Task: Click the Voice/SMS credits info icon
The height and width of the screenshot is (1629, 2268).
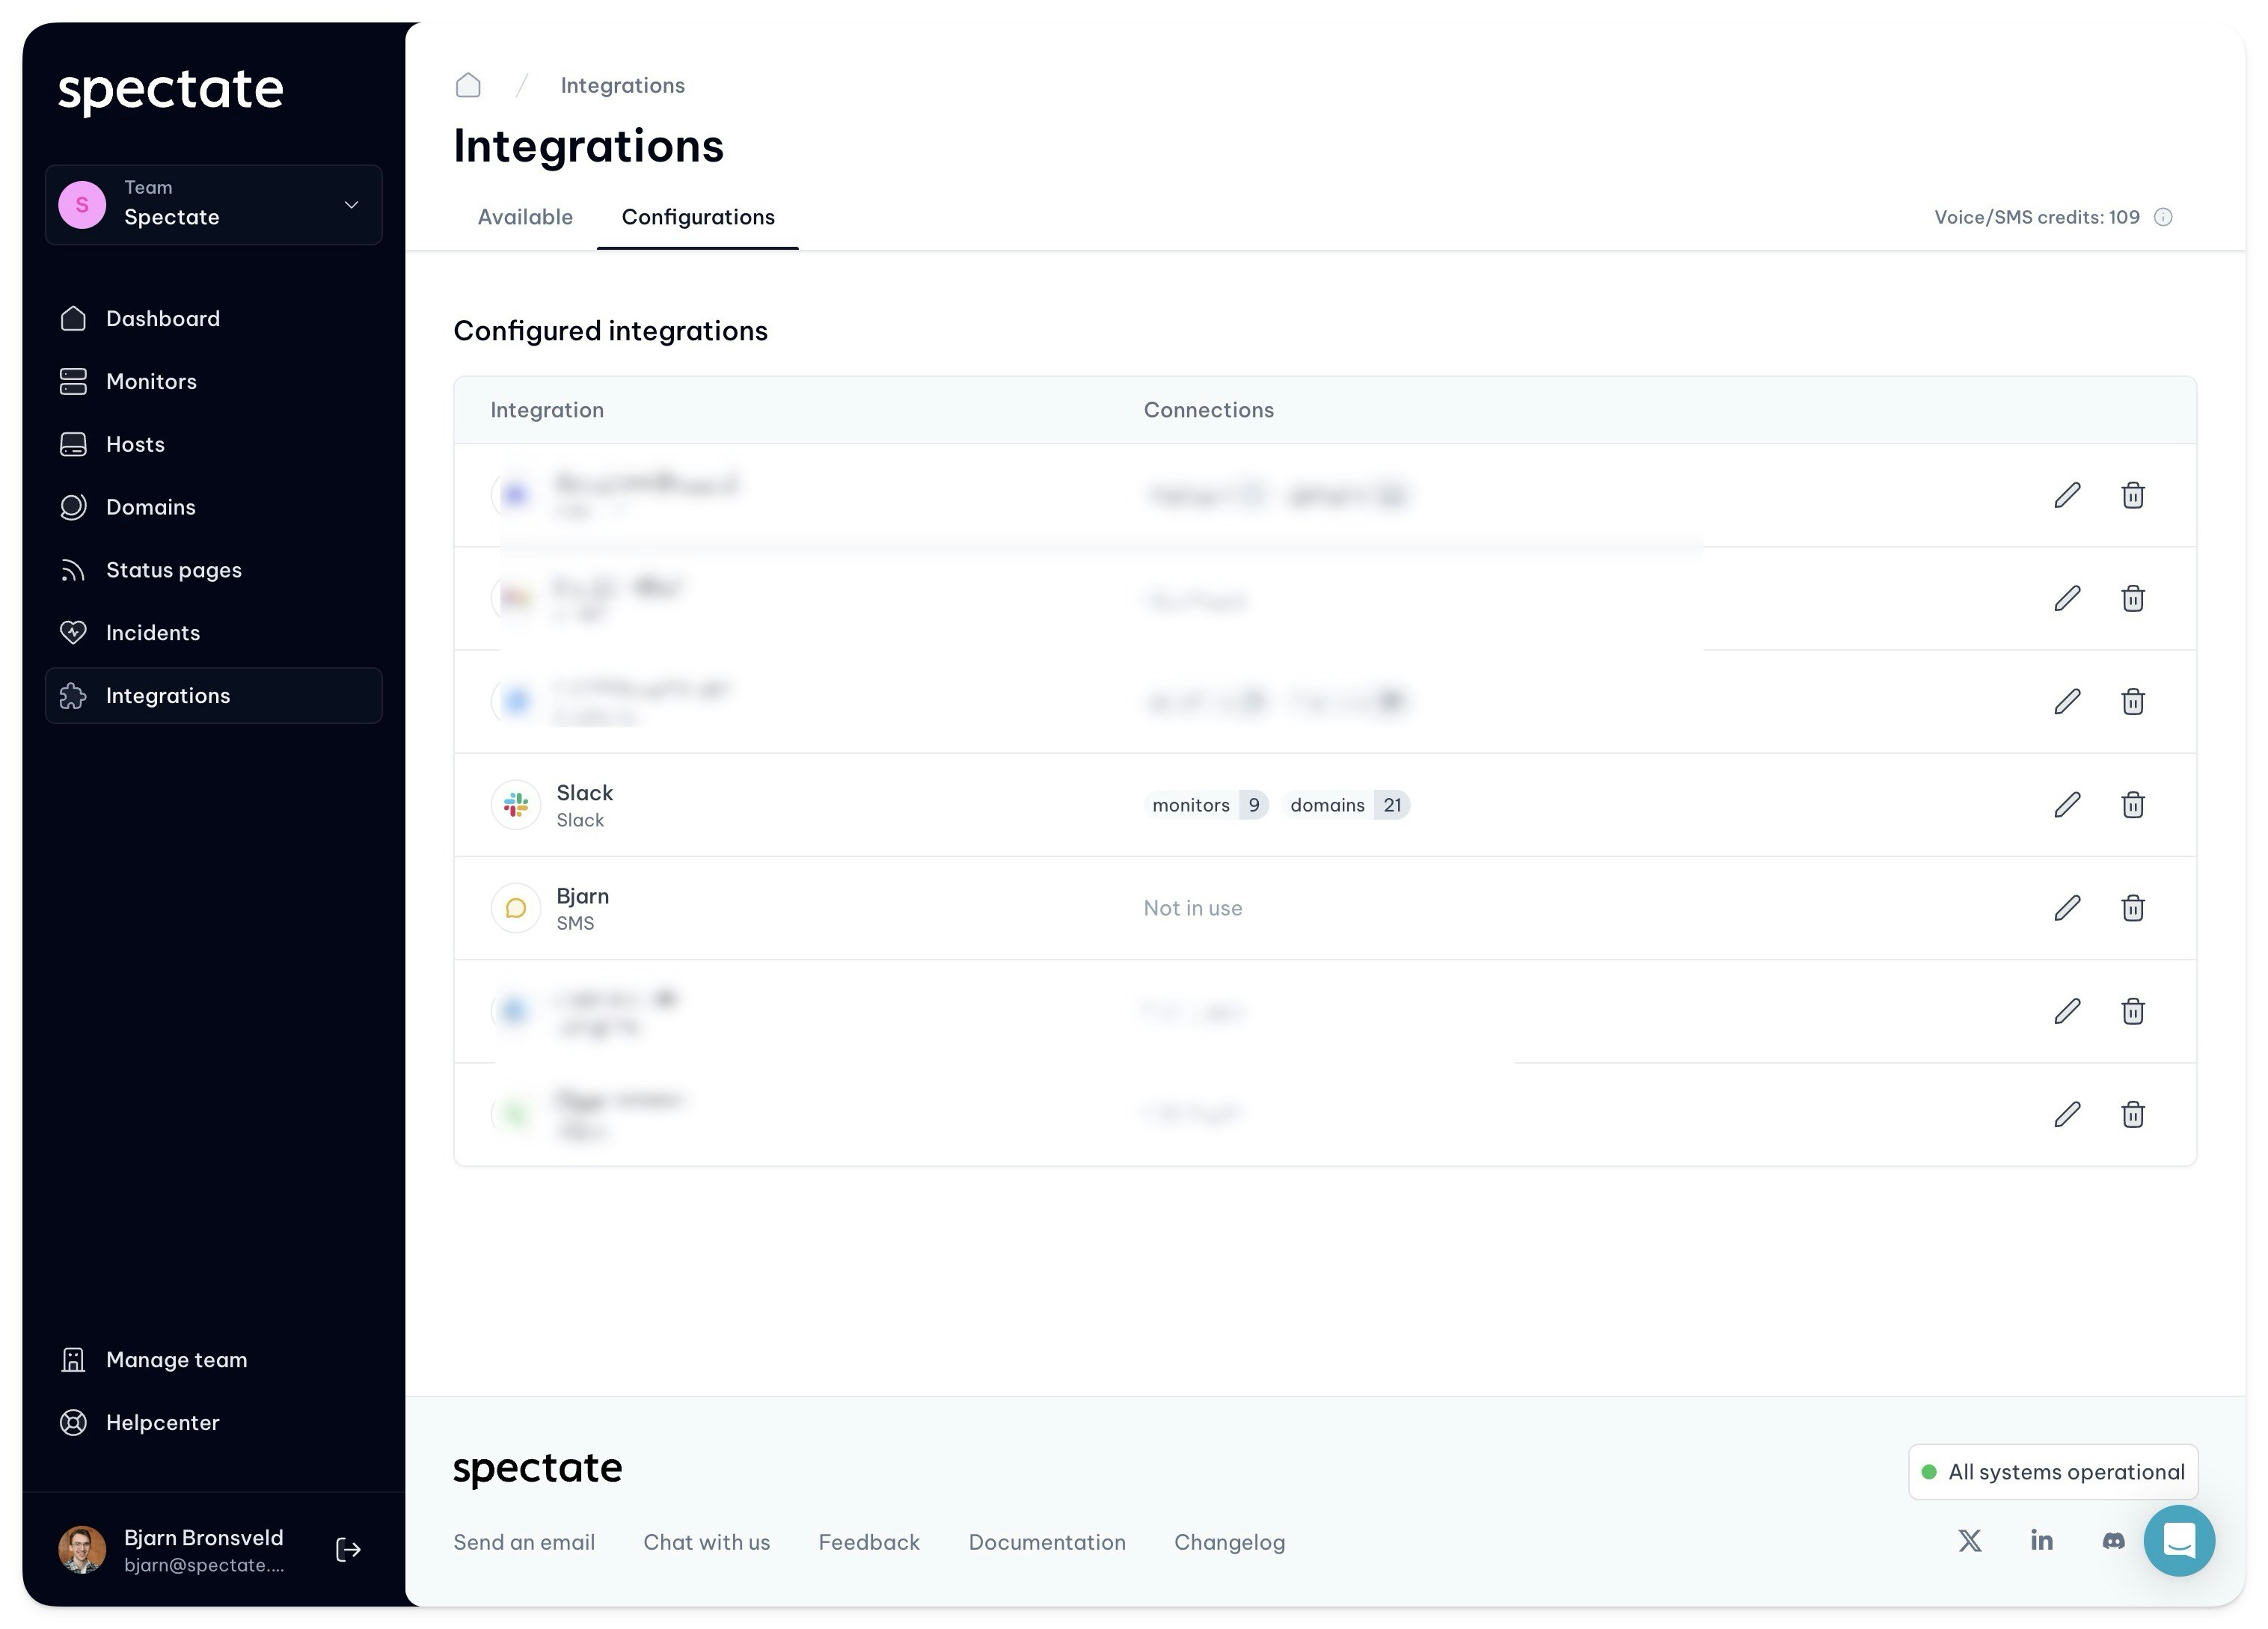Action: point(2164,217)
